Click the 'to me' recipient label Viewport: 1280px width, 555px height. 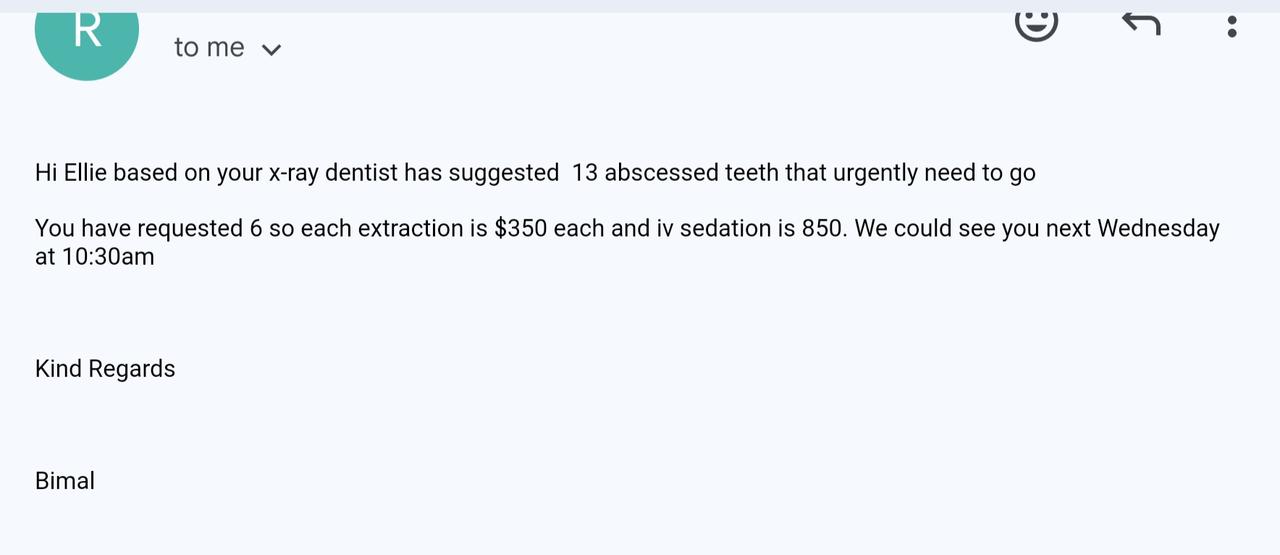209,47
